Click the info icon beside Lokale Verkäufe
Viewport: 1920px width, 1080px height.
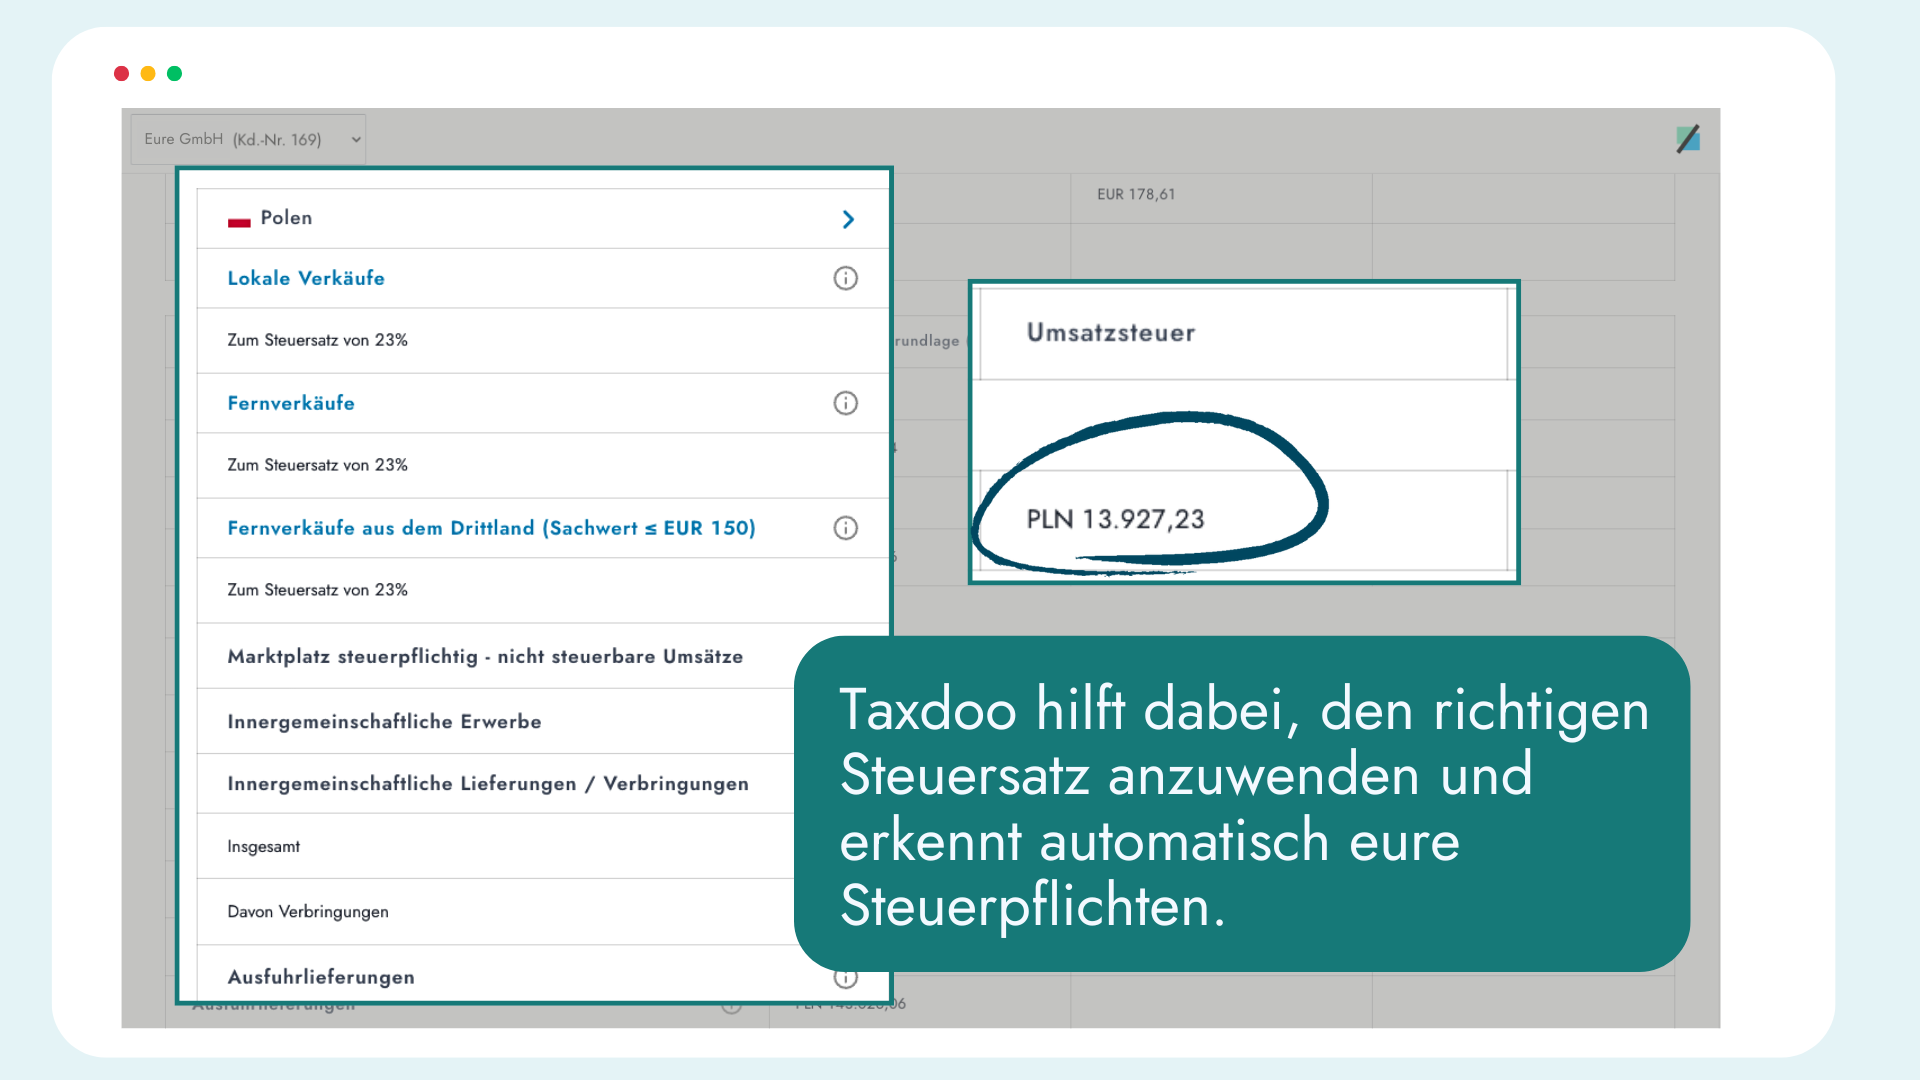point(845,278)
